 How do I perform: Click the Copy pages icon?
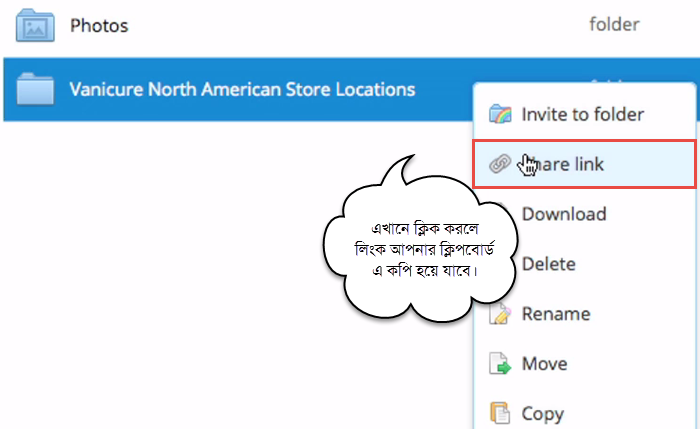[500, 413]
